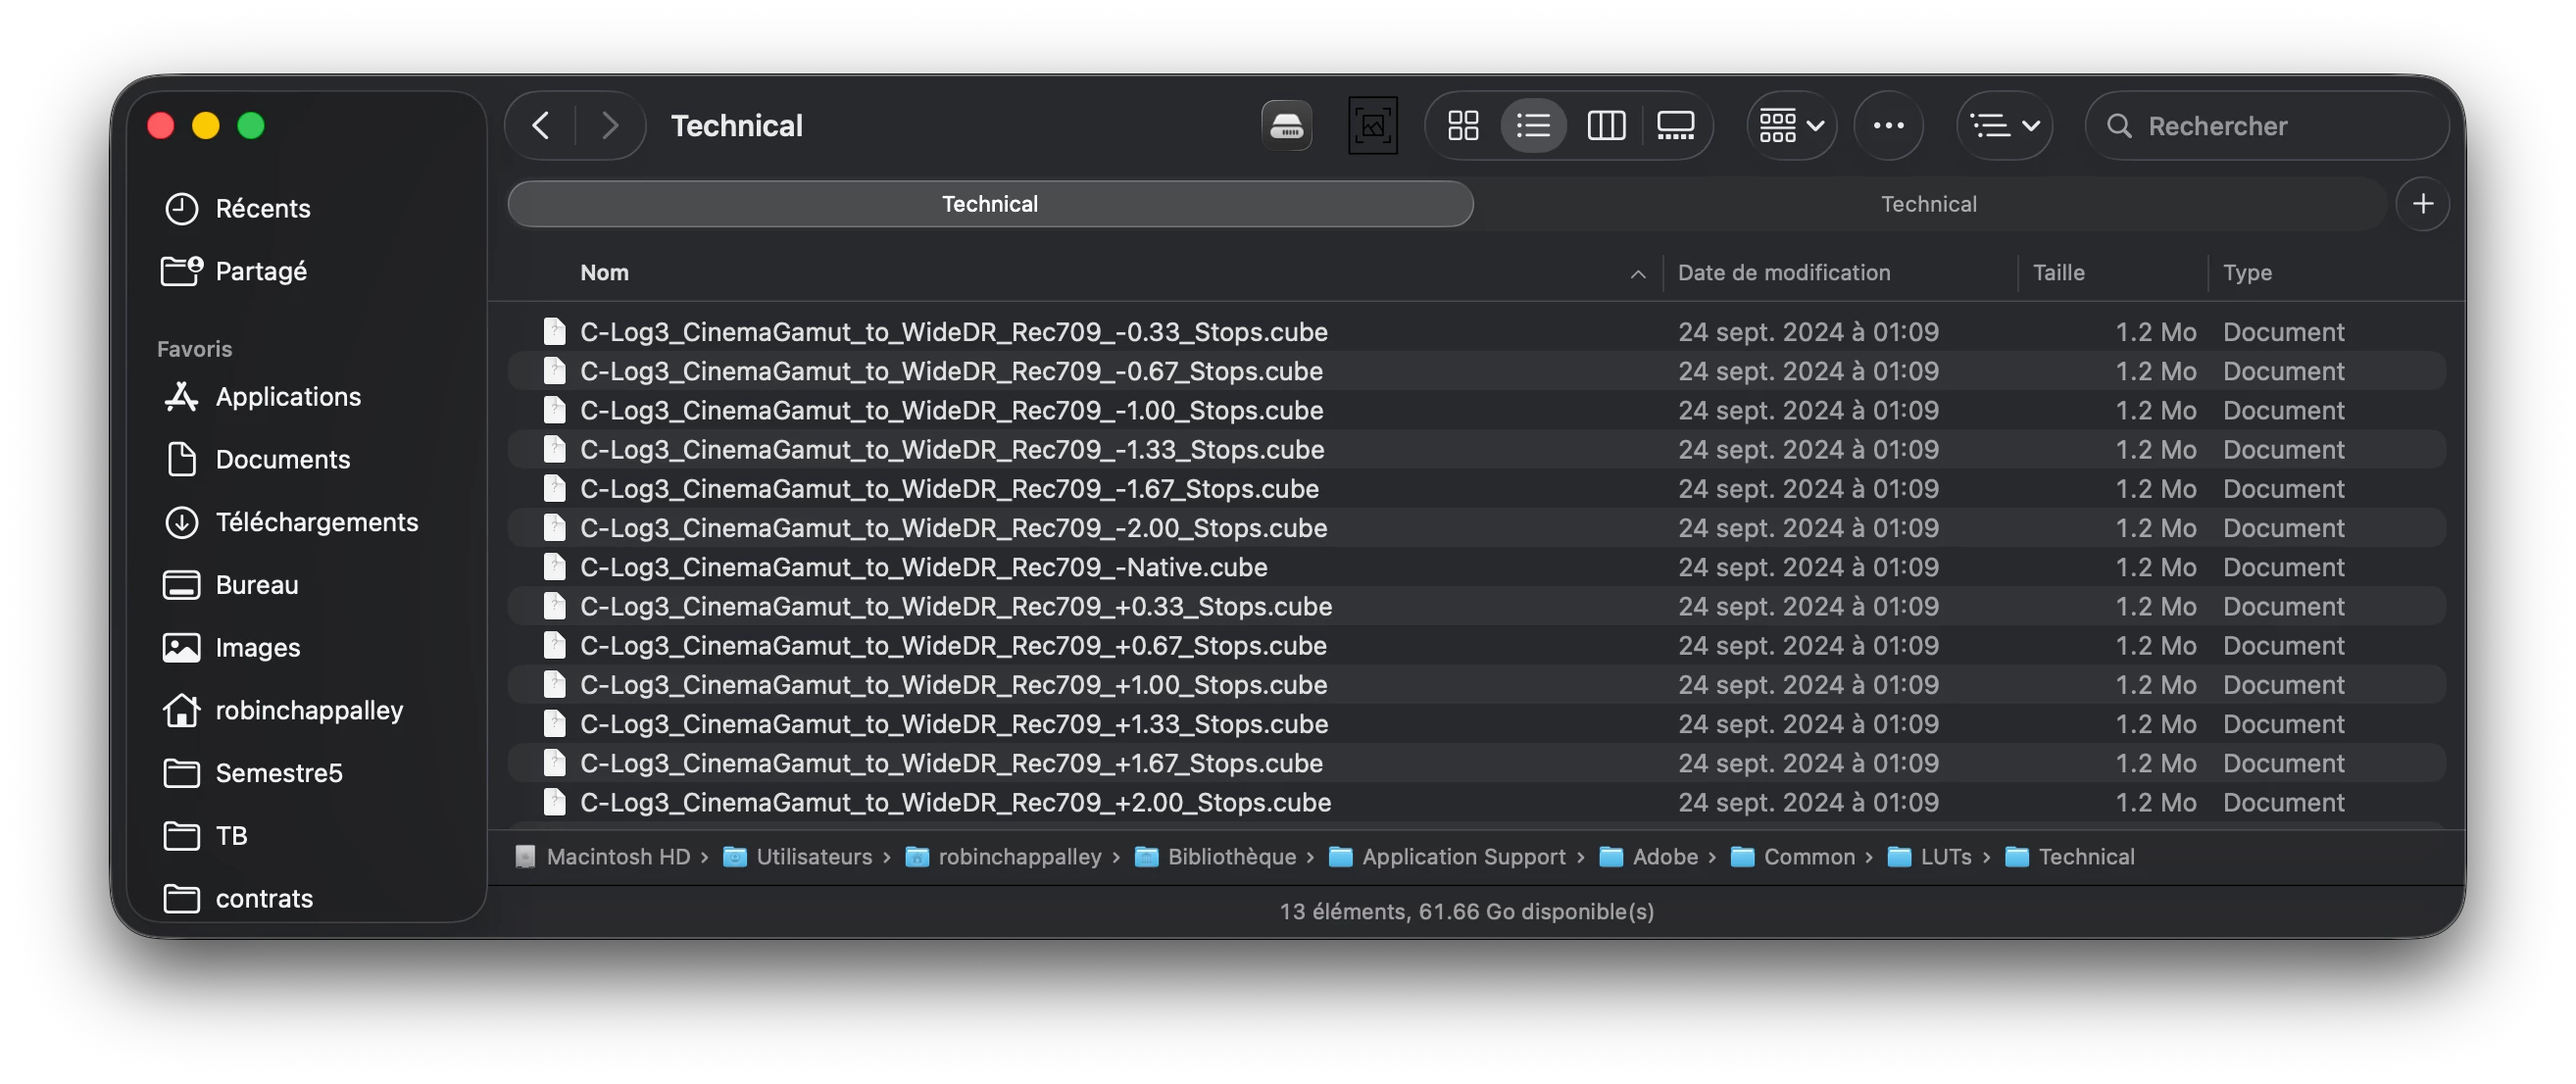Click Common in the path bar

point(1793,857)
